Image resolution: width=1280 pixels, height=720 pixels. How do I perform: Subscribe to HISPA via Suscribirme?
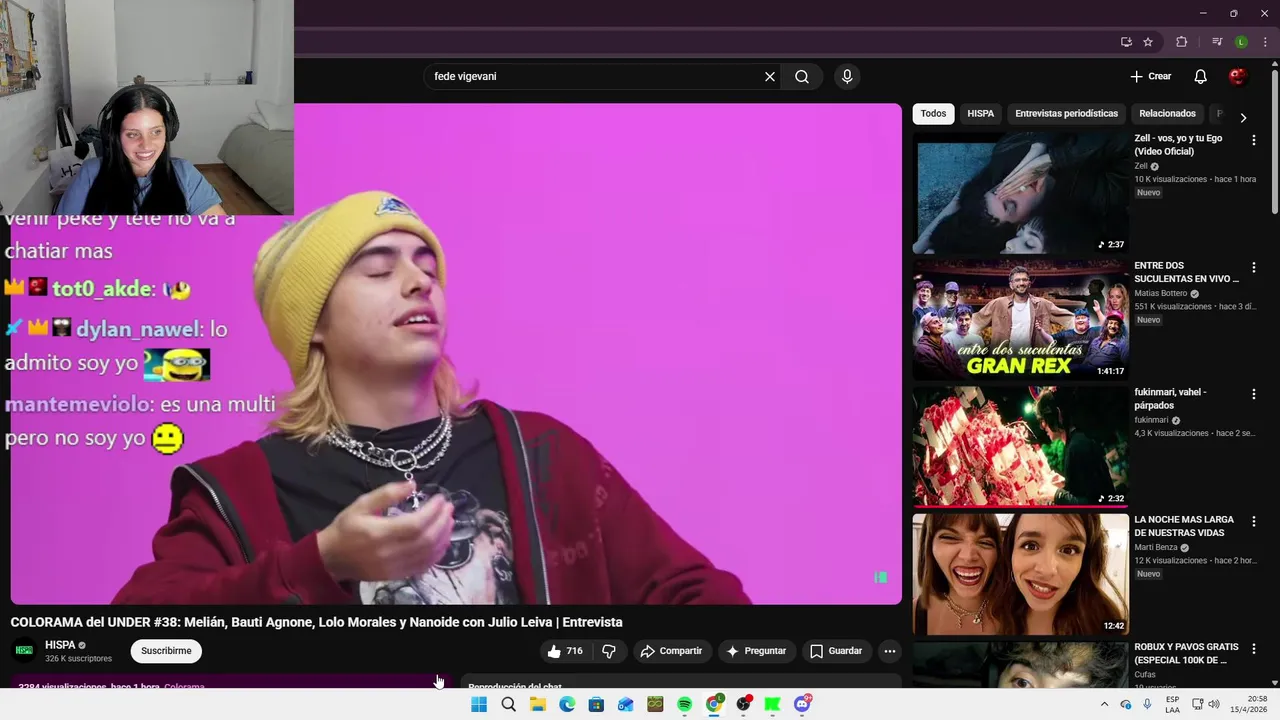click(166, 651)
